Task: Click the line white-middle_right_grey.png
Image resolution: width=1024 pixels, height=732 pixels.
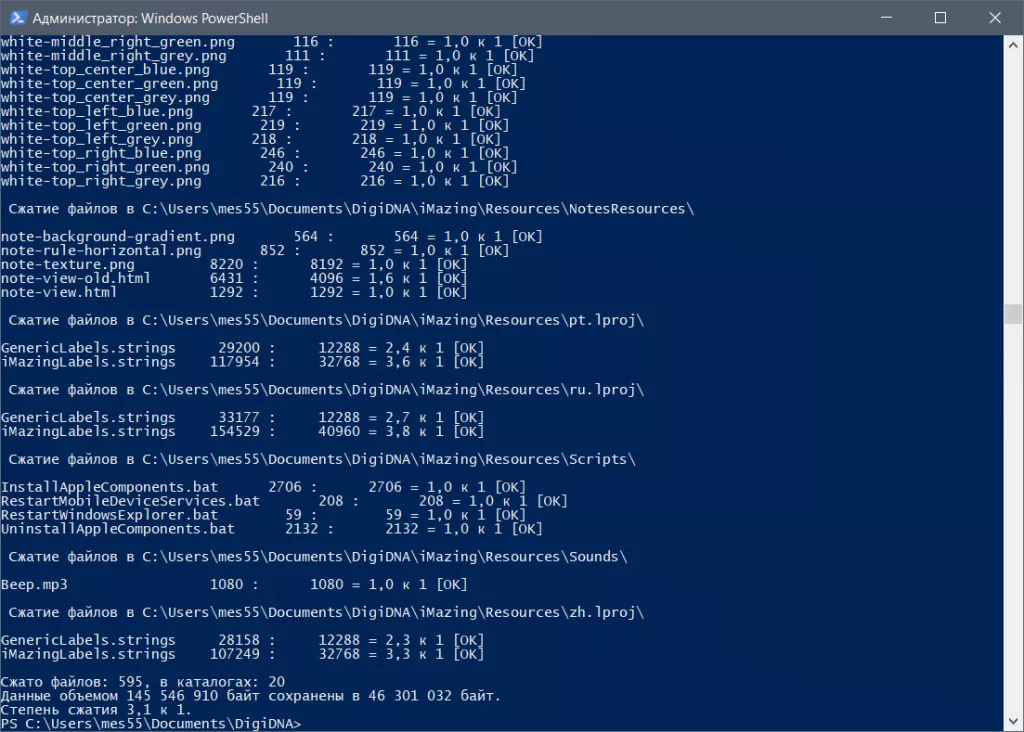Action: (x=267, y=56)
